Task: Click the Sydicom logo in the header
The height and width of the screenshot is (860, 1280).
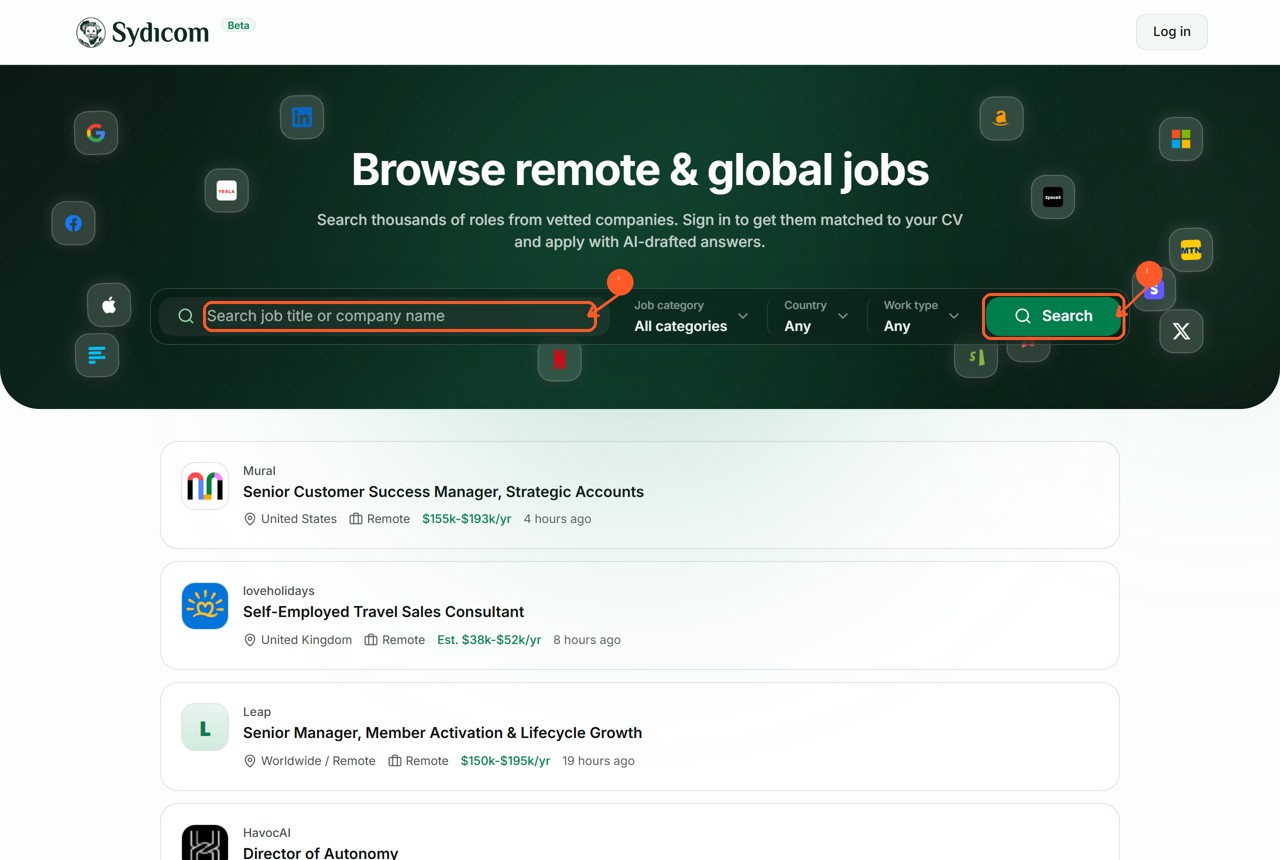Action: click(x=143, y=32)
